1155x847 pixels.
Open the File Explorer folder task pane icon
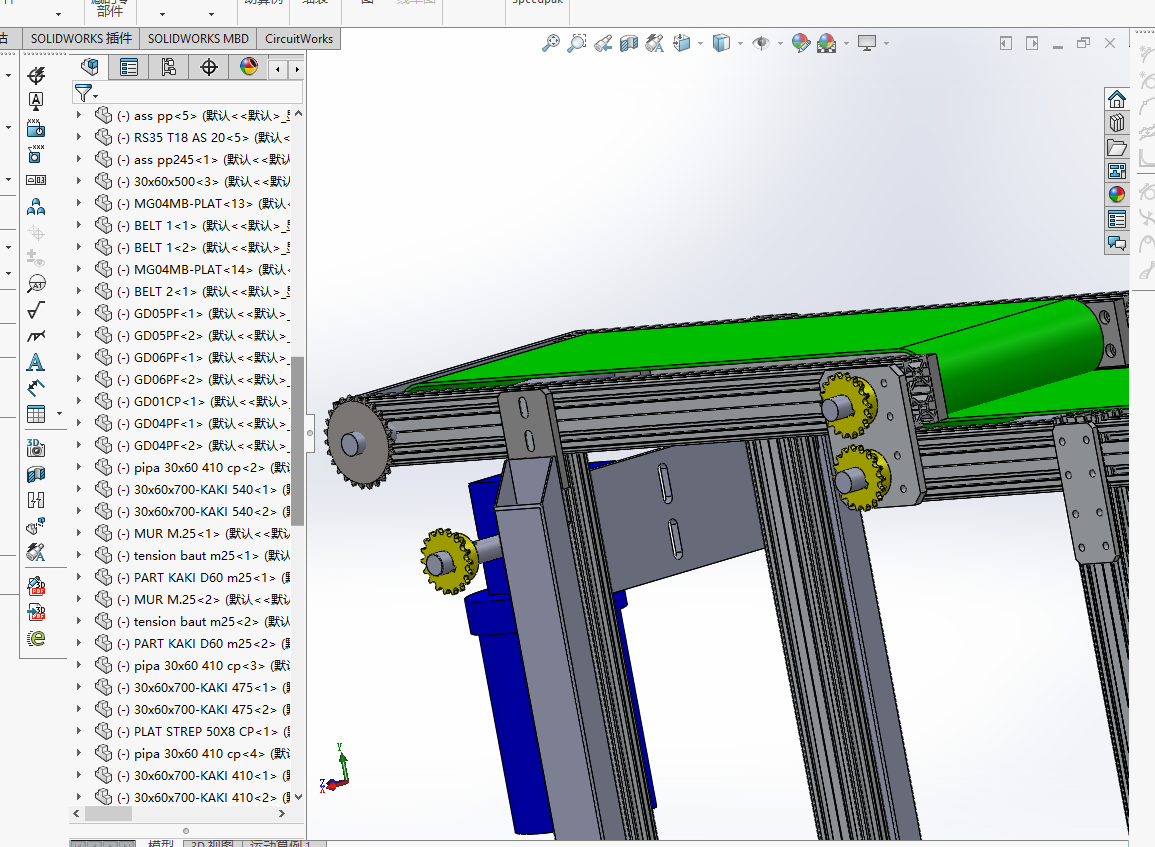coord(1117,147)
